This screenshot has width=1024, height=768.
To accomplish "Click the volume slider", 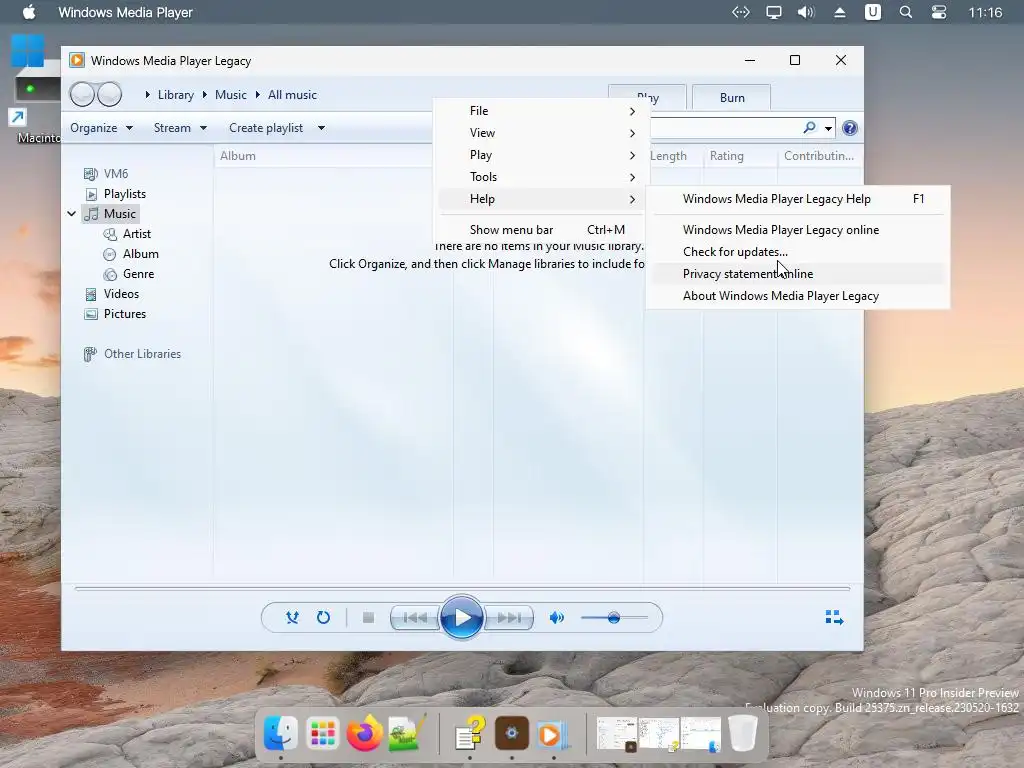I will click(614, 617).
